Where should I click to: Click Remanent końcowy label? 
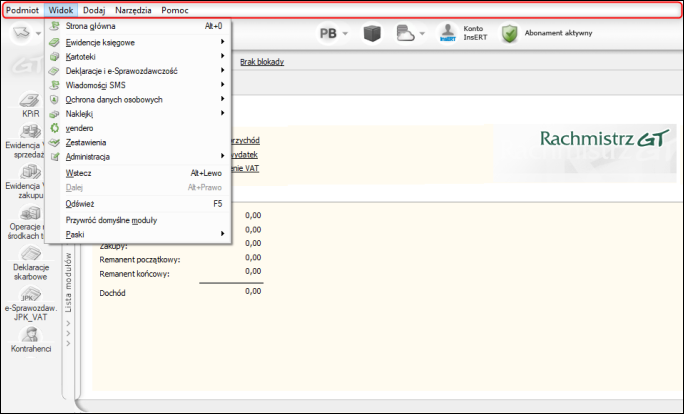click(x=134, y=274)
